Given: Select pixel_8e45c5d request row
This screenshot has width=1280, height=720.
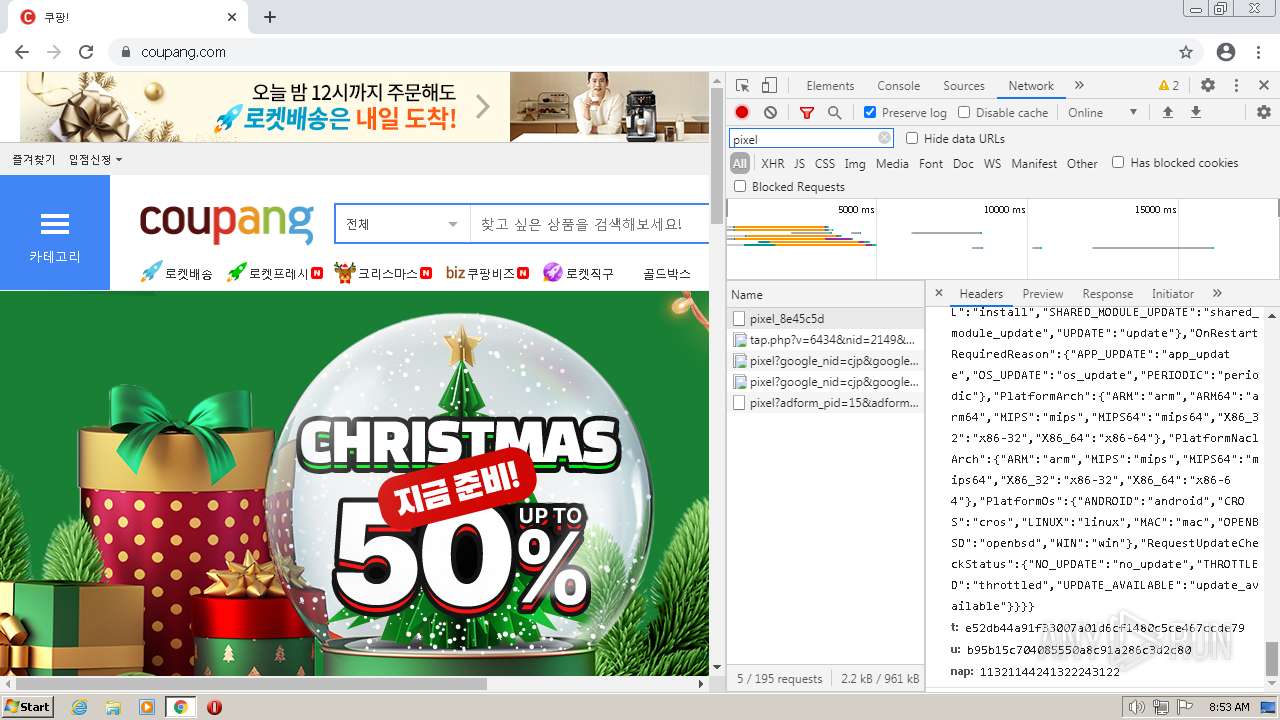Looking at the screenshot, I should pyautogui.click(x=826, y=319).
